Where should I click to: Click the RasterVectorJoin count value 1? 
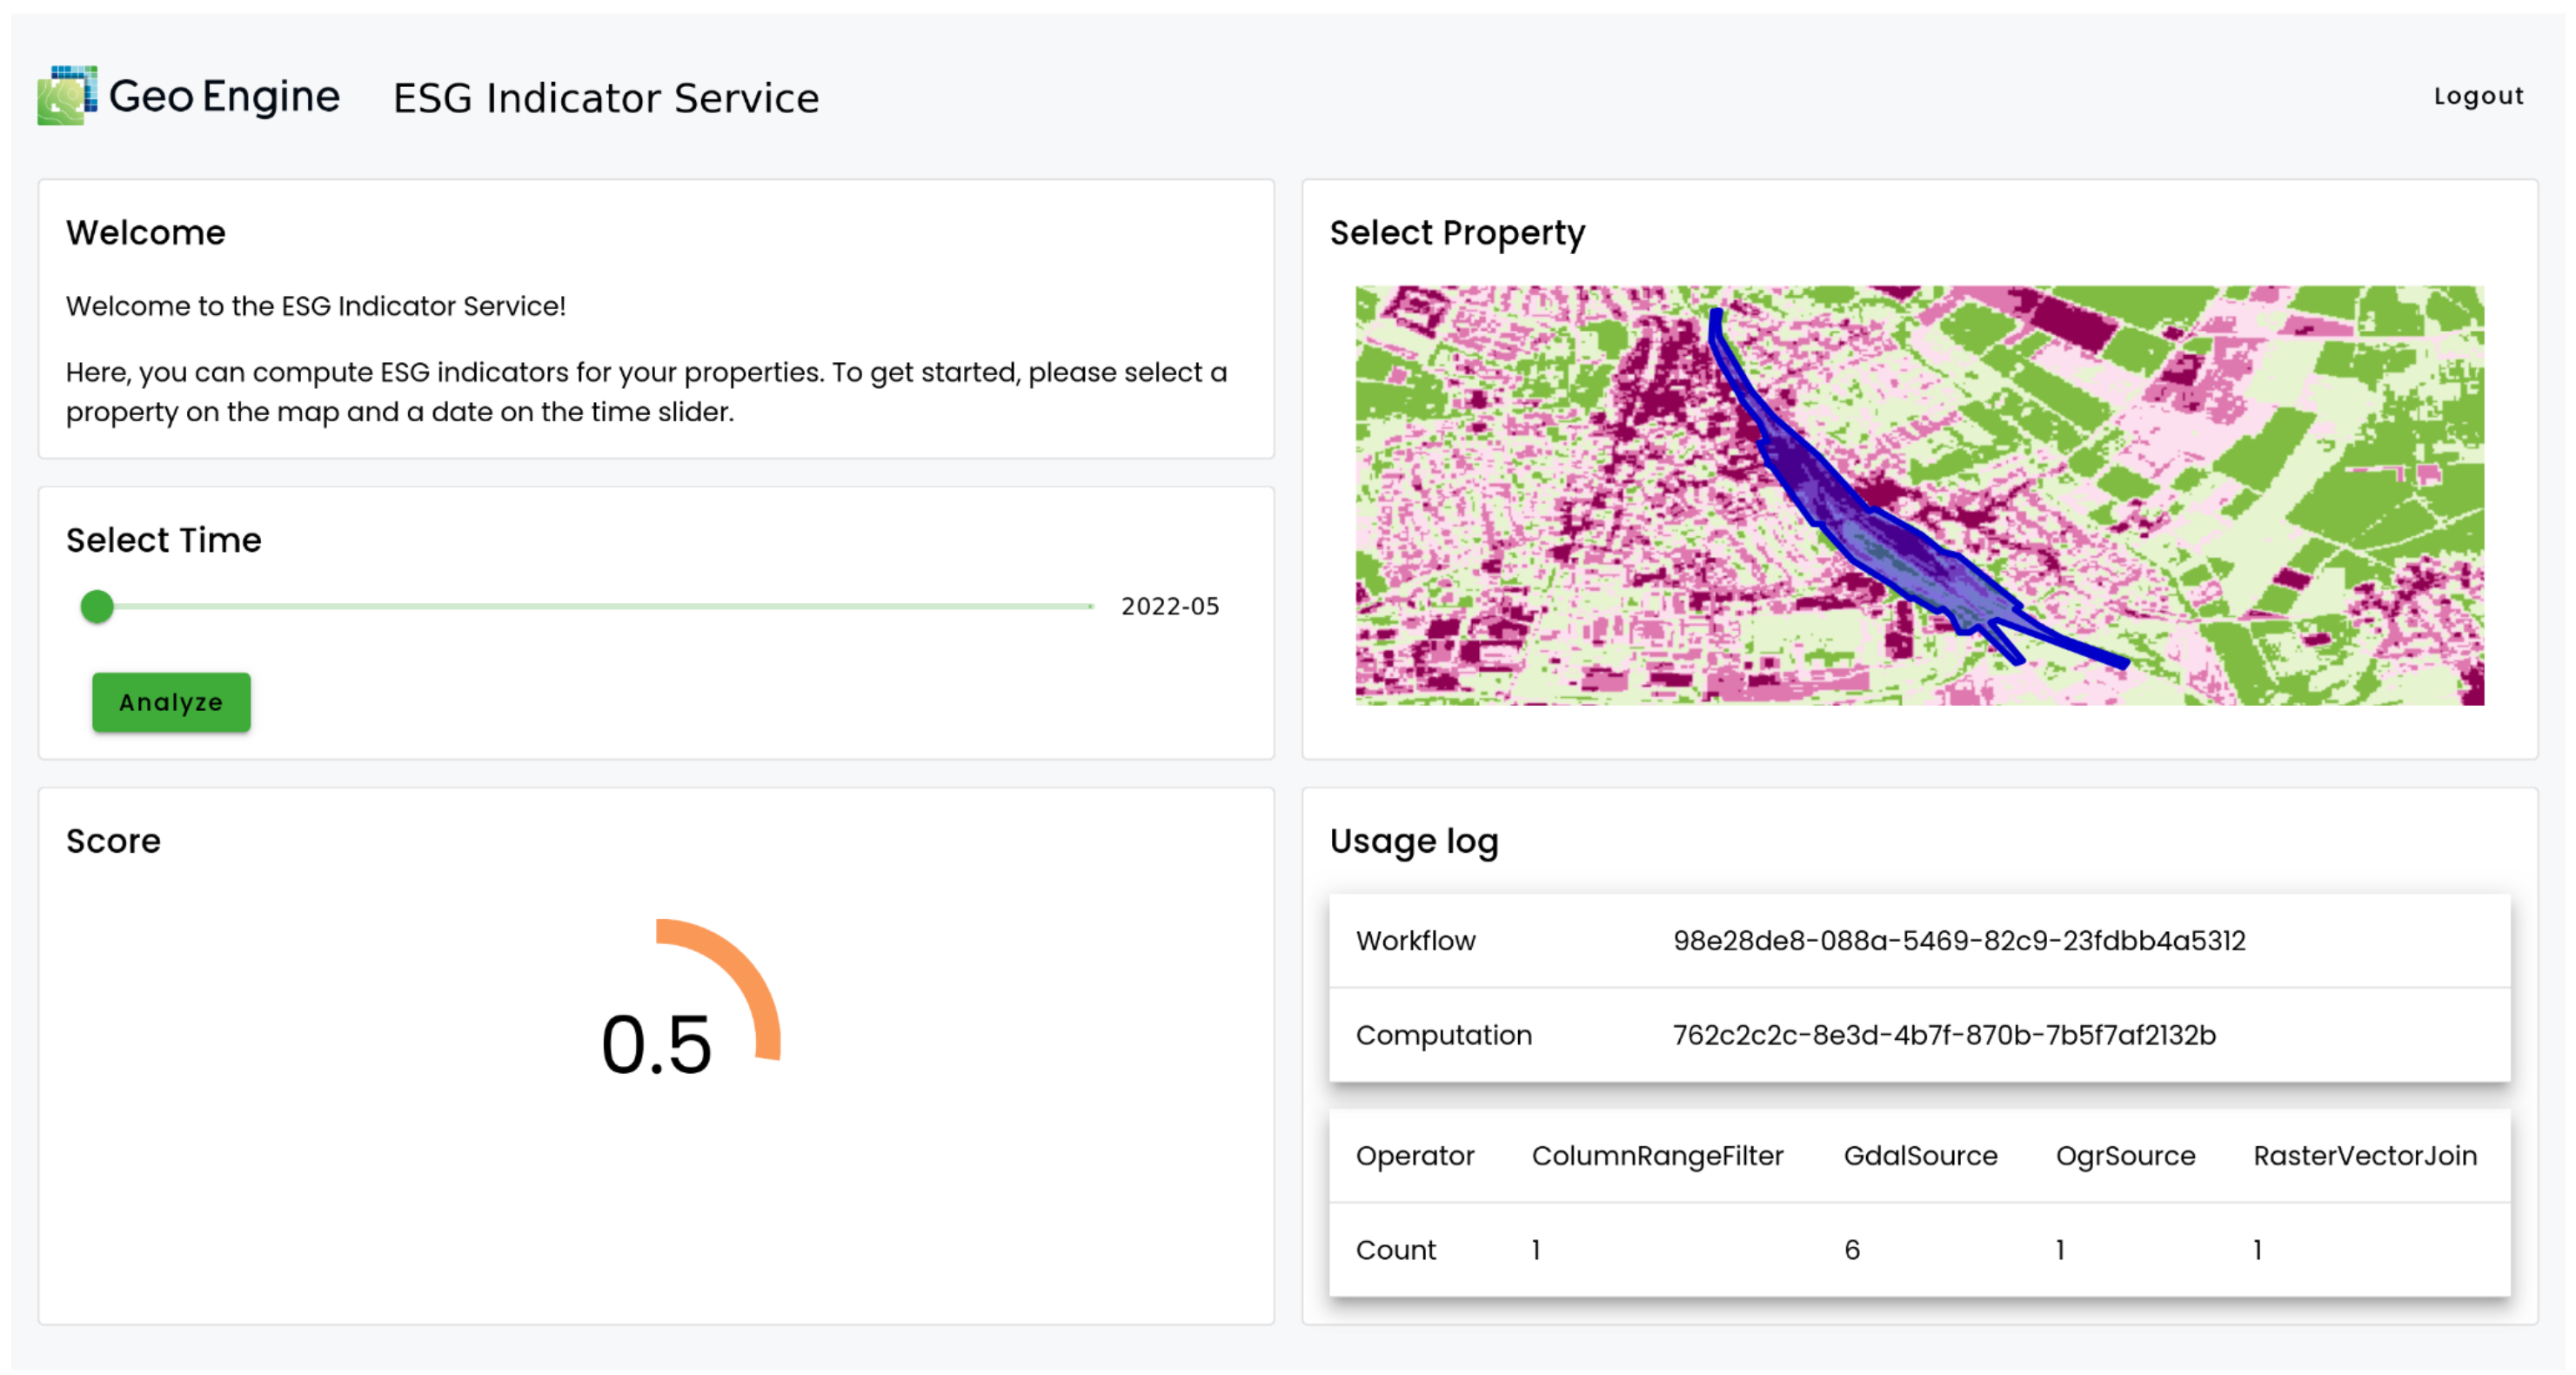(x=2258, y=1250)
